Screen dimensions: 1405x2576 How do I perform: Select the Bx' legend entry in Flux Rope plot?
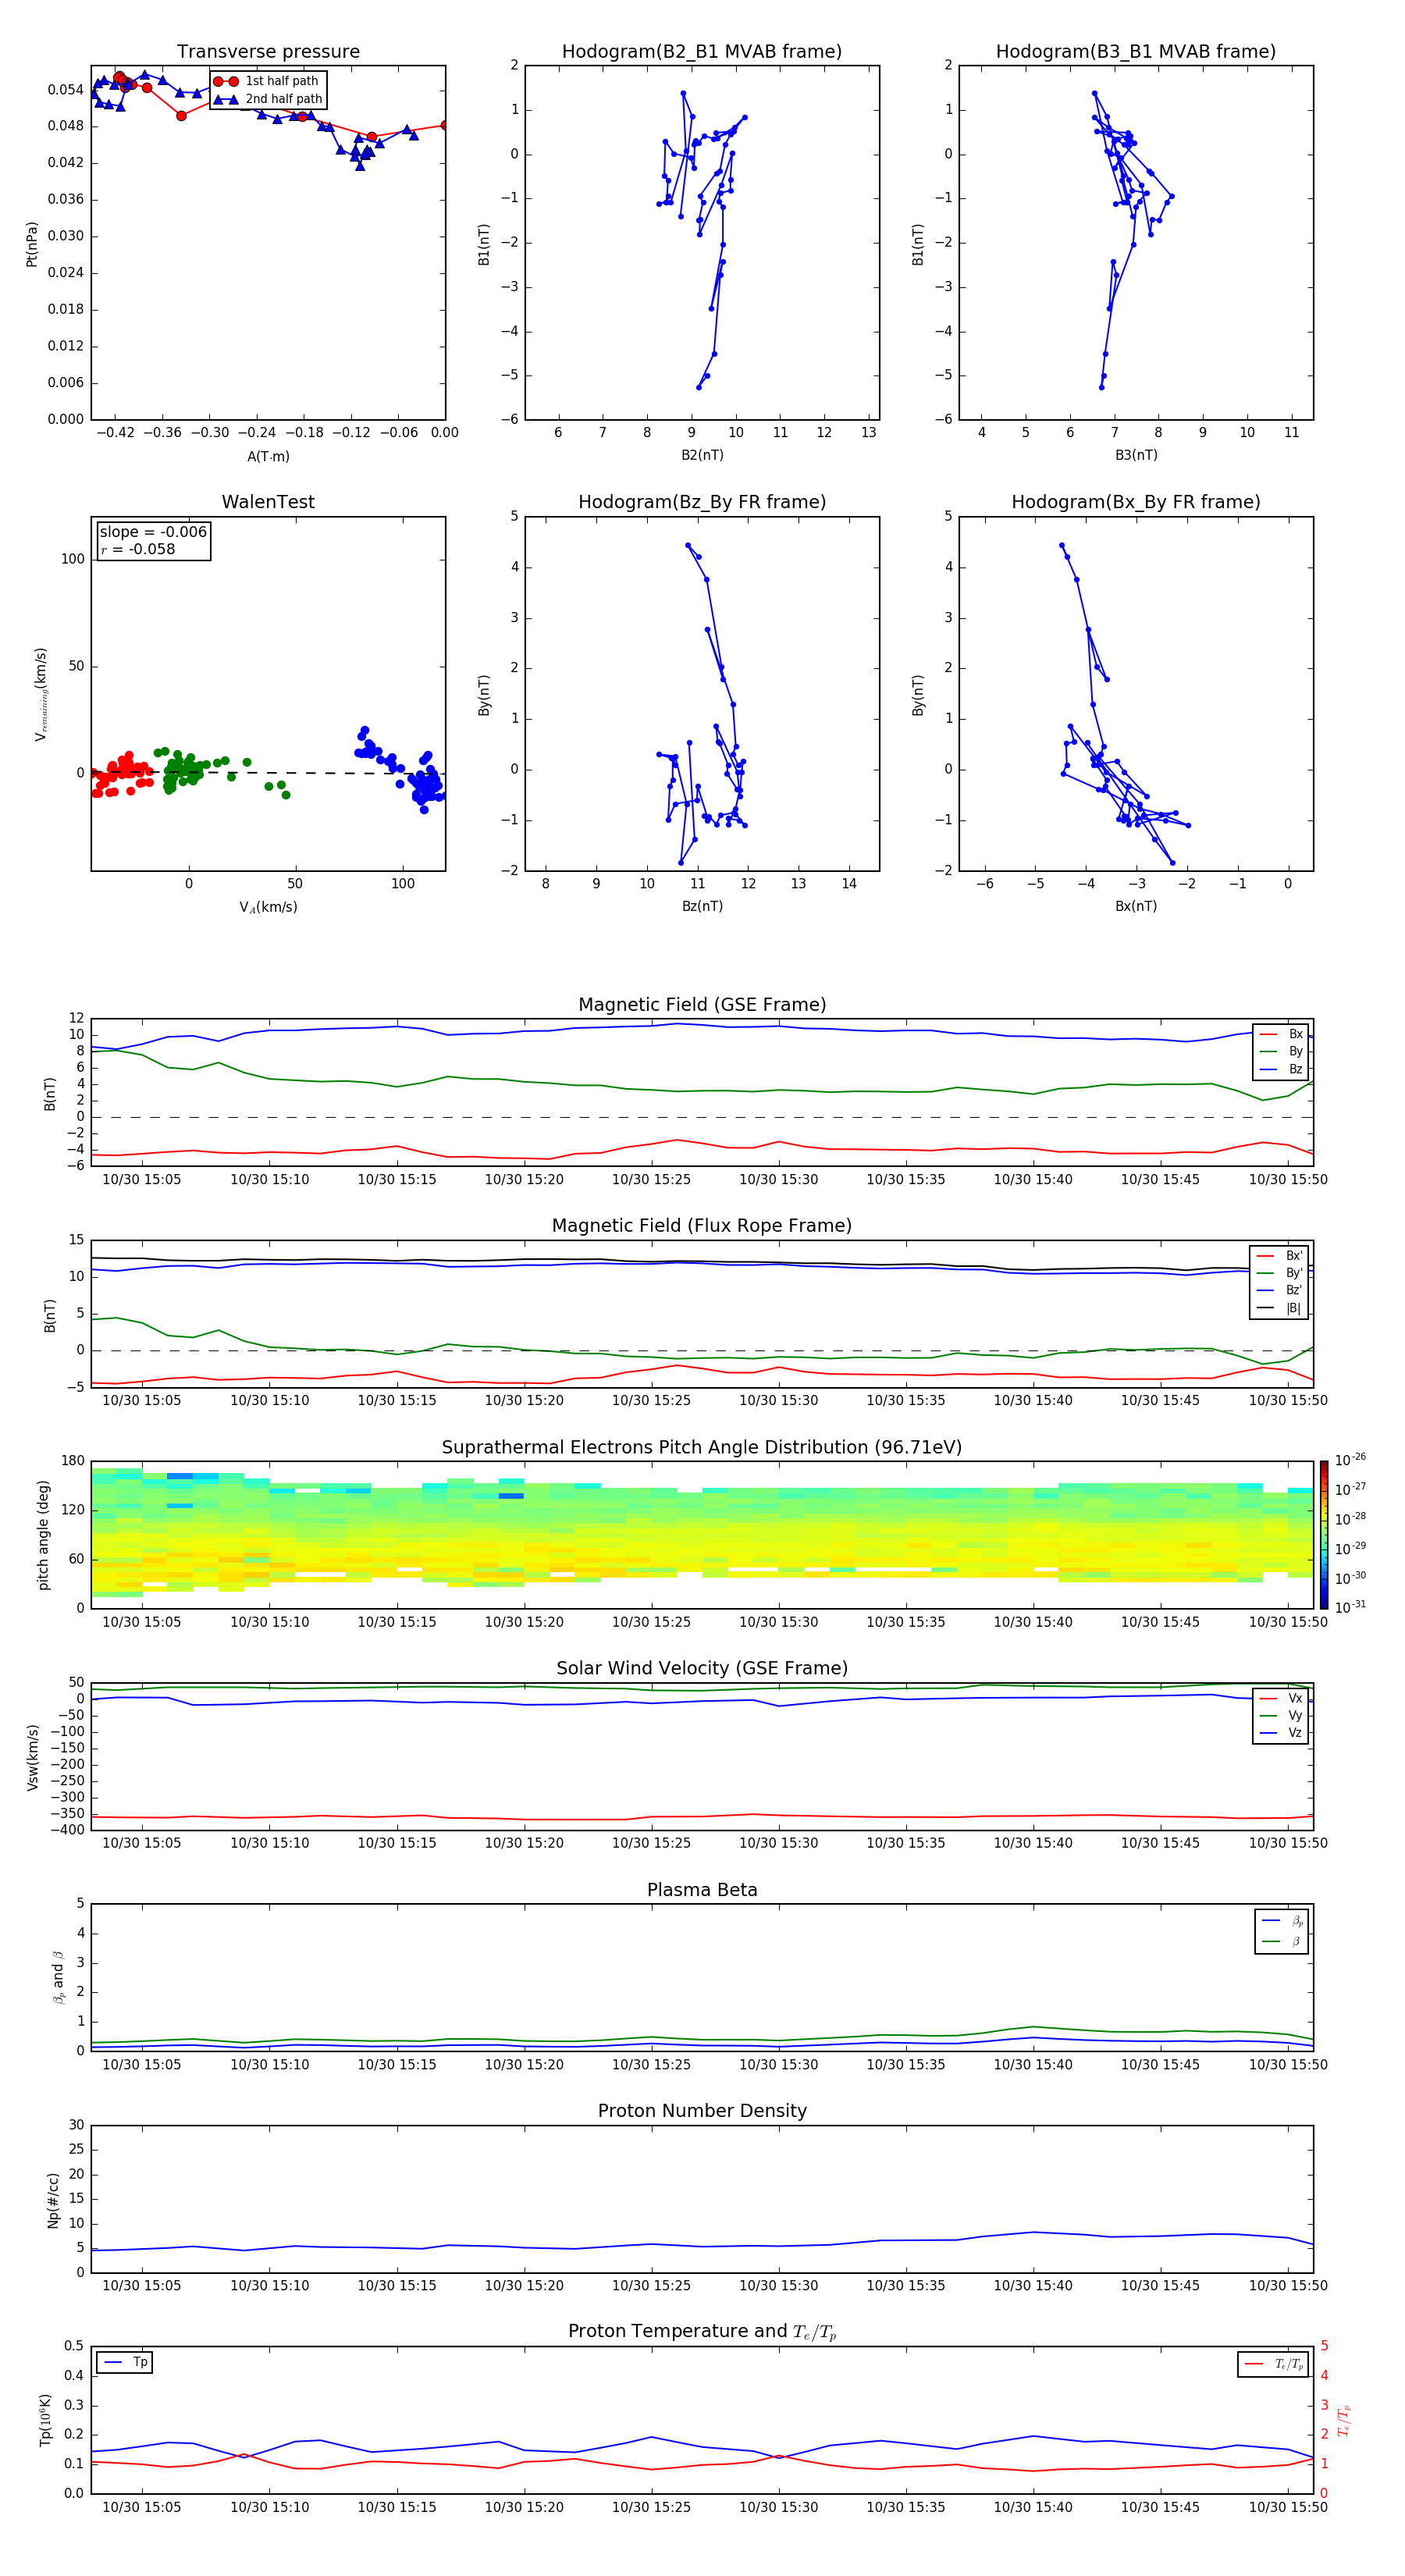[x=1279, y=1256]
